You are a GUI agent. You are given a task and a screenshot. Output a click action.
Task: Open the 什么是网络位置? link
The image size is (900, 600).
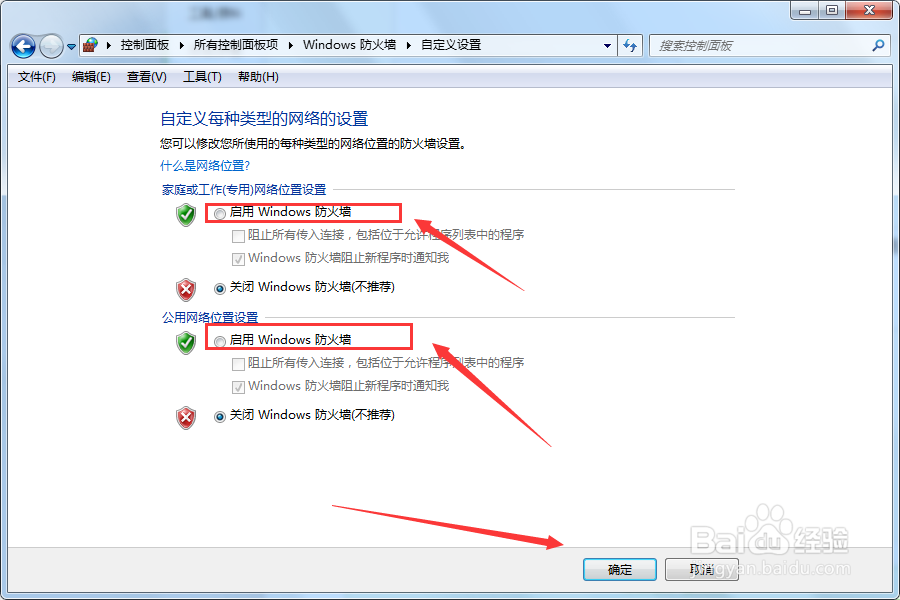coord(205,166)
